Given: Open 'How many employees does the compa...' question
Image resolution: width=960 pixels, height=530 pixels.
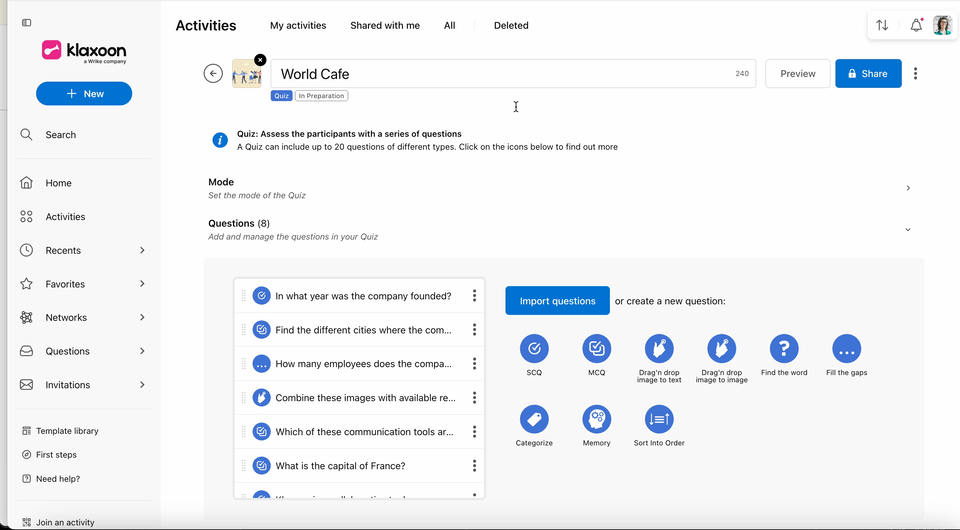Looking at the screenshot, I should click(364, 364).
